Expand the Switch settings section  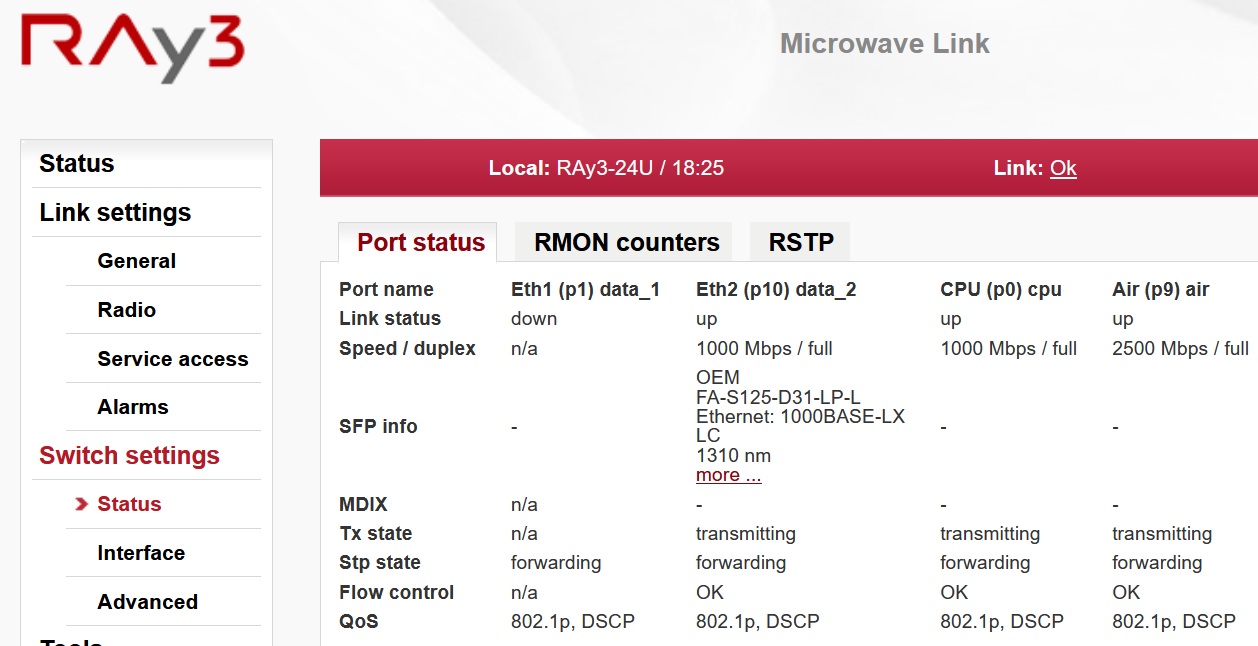(x=129, y=455)
